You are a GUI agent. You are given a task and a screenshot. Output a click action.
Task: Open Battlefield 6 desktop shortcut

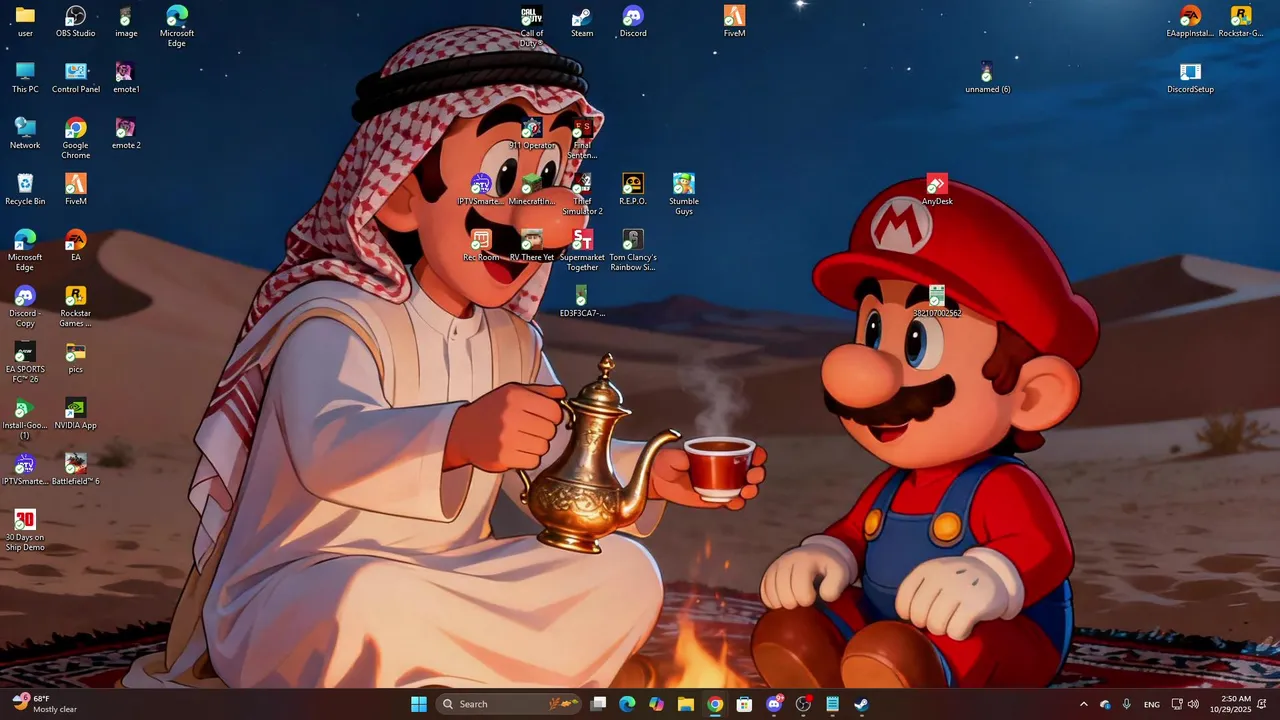(75, 469)
